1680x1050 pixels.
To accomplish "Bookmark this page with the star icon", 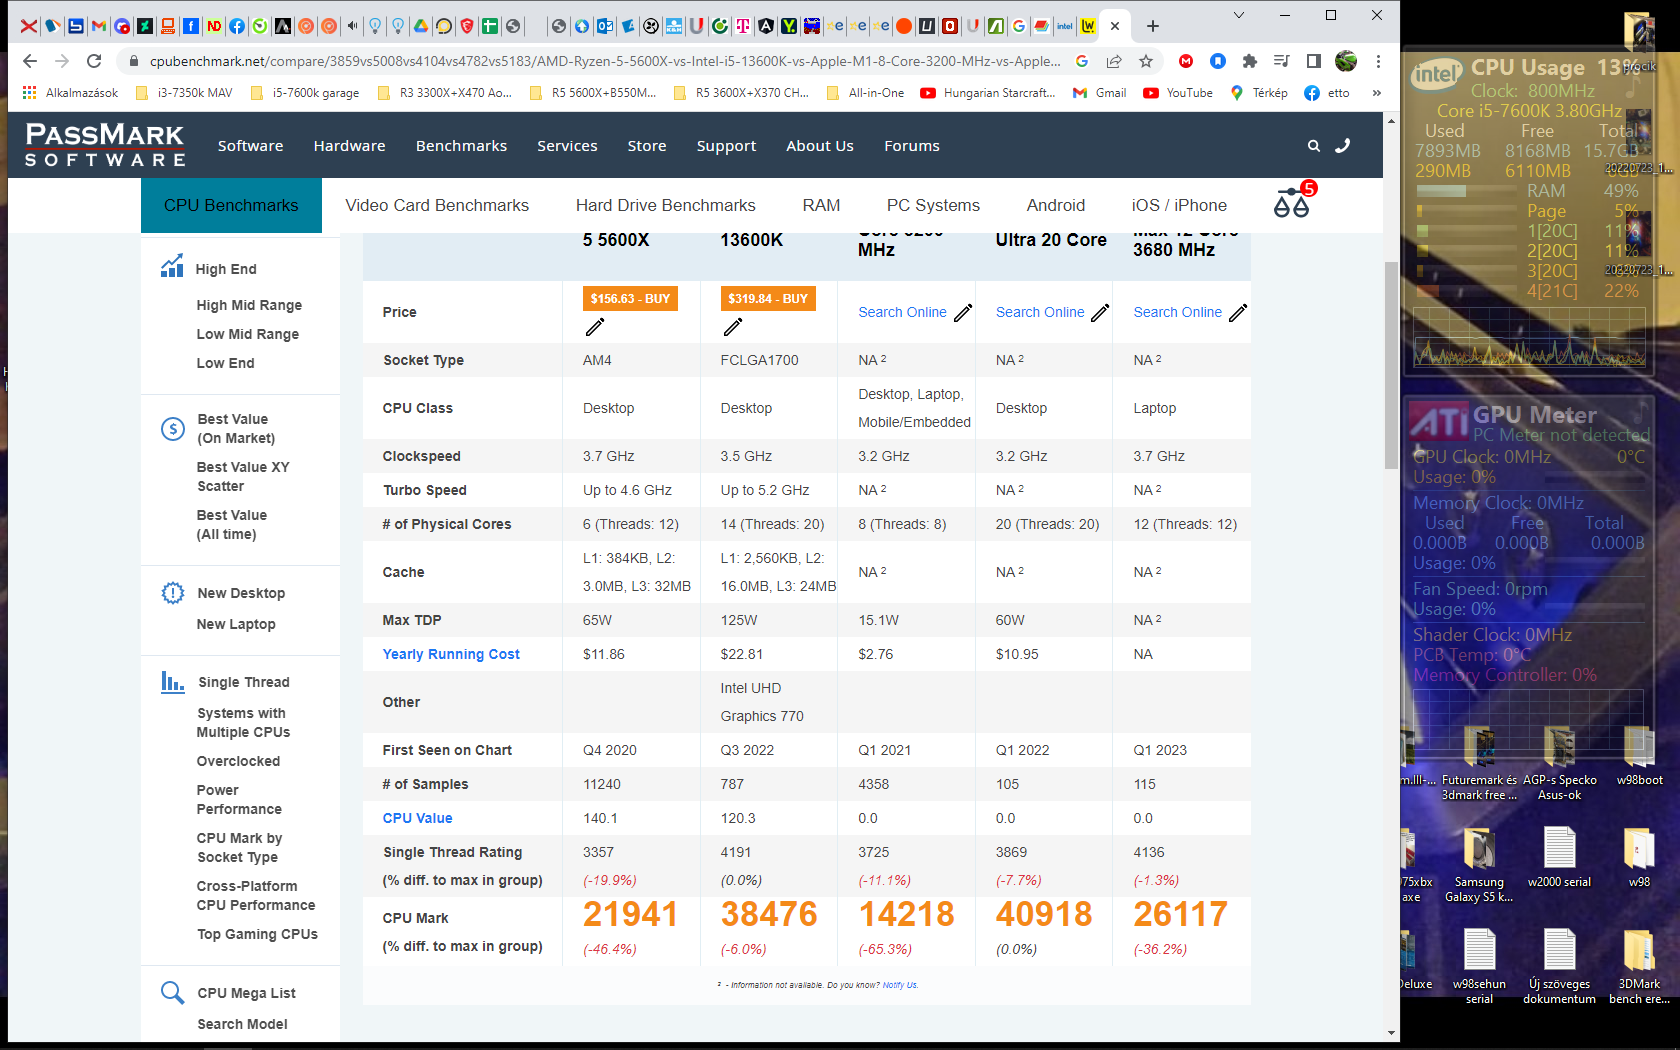I will [x=1146, y=61].
